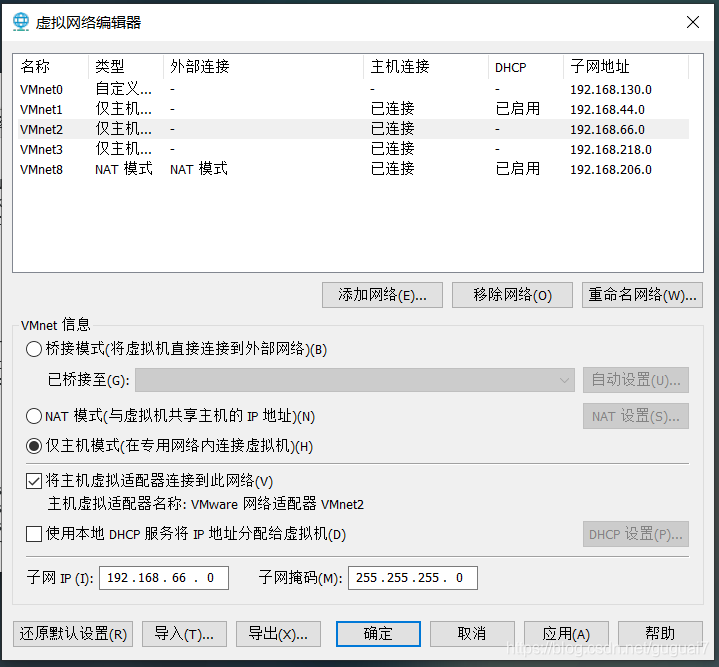Click the Virtual Network Editor globe icon
This screenshot has width=719, height=667.
tap(21, 22)
